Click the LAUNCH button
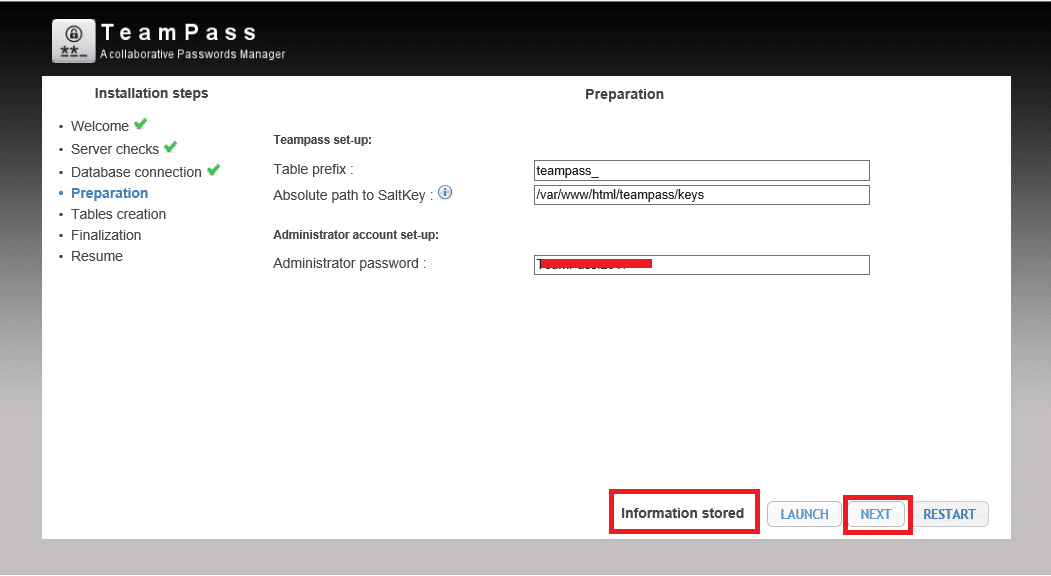This screenshot has height=576, width=1051. [x=804, y=514]
